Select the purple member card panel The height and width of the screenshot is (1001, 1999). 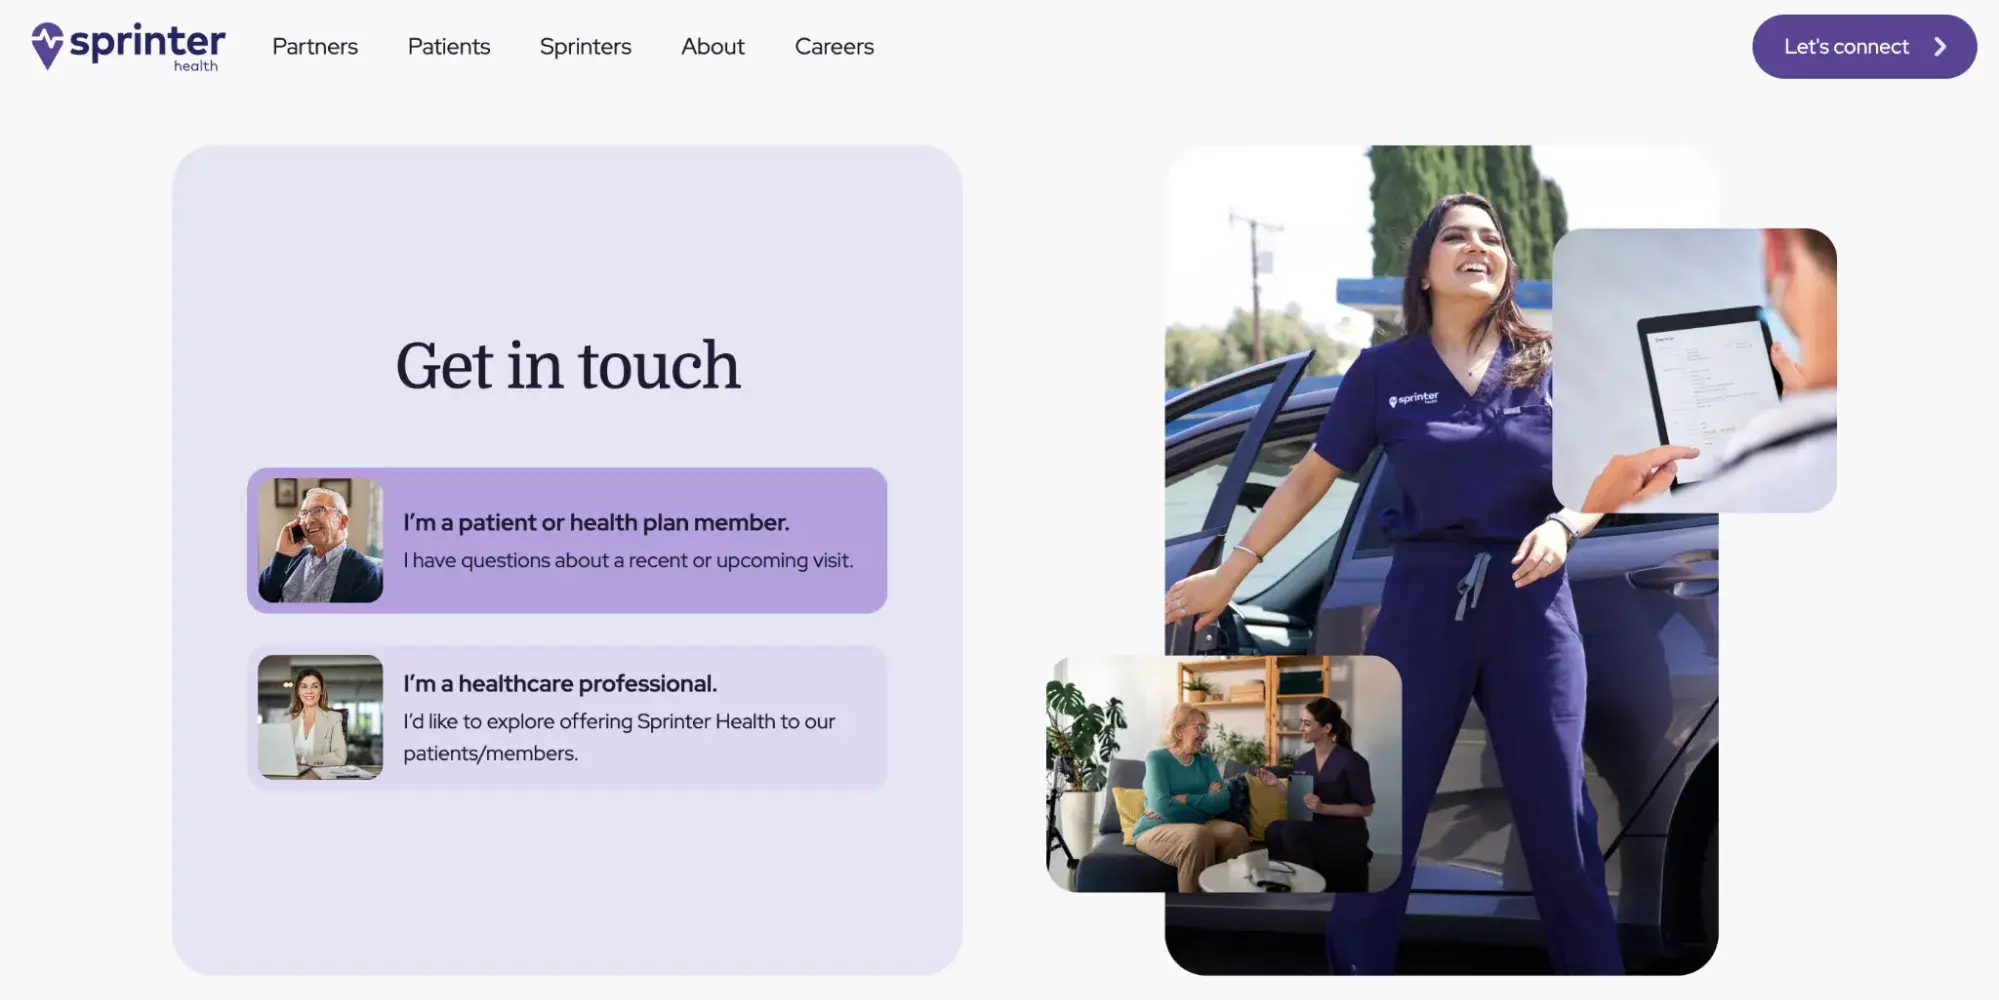point(566,540)
